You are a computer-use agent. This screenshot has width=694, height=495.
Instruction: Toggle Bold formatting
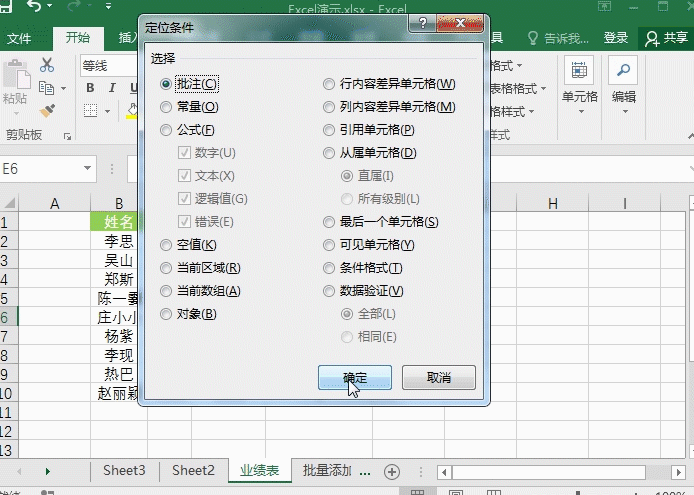[x=90, y=88]
